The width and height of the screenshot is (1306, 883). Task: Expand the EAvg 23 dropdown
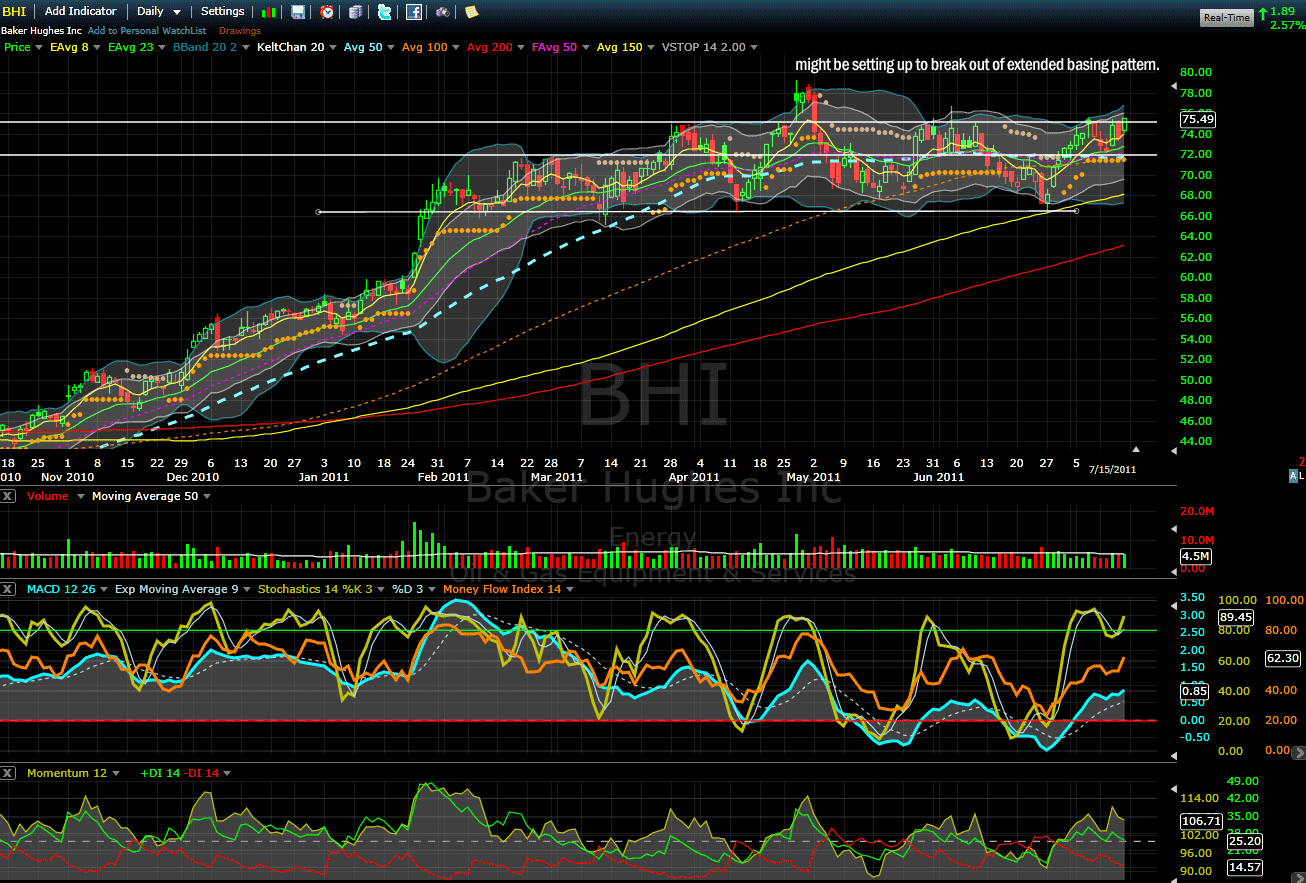click(162, 47)
